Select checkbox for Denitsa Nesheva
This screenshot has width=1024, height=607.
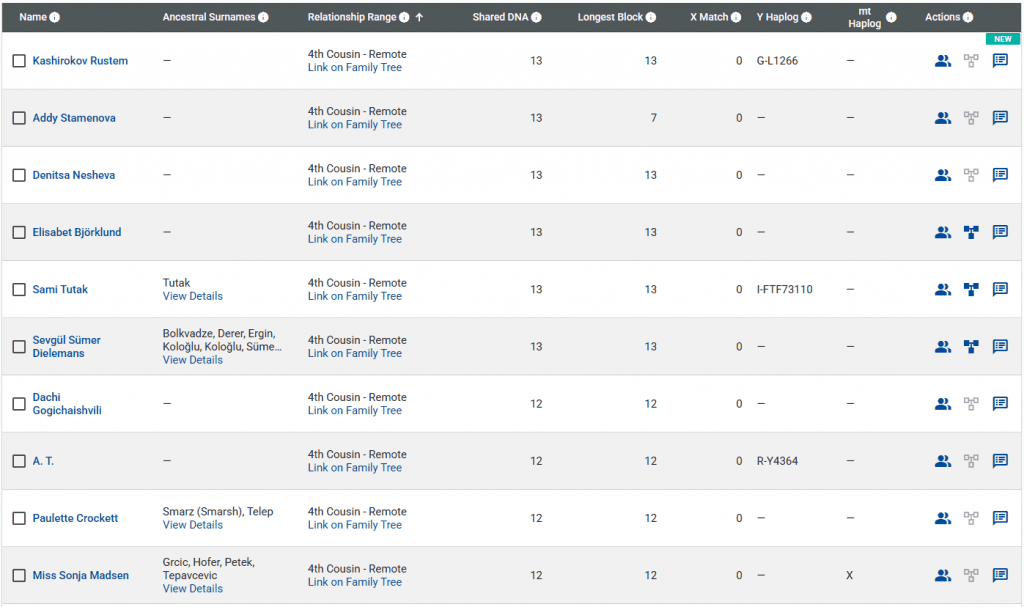click(x=19, y=175)
